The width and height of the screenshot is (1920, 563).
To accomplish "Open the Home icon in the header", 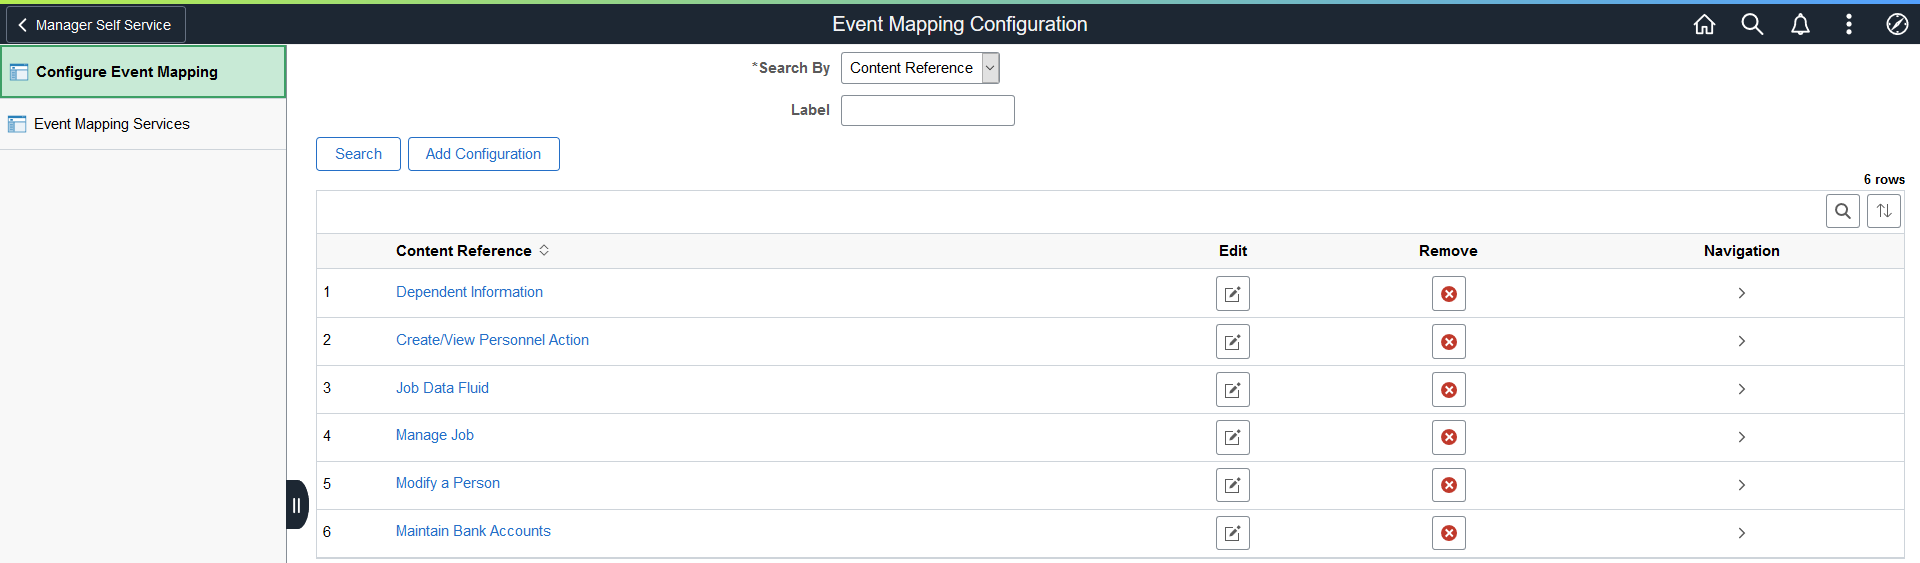I will pos(1704,24).
